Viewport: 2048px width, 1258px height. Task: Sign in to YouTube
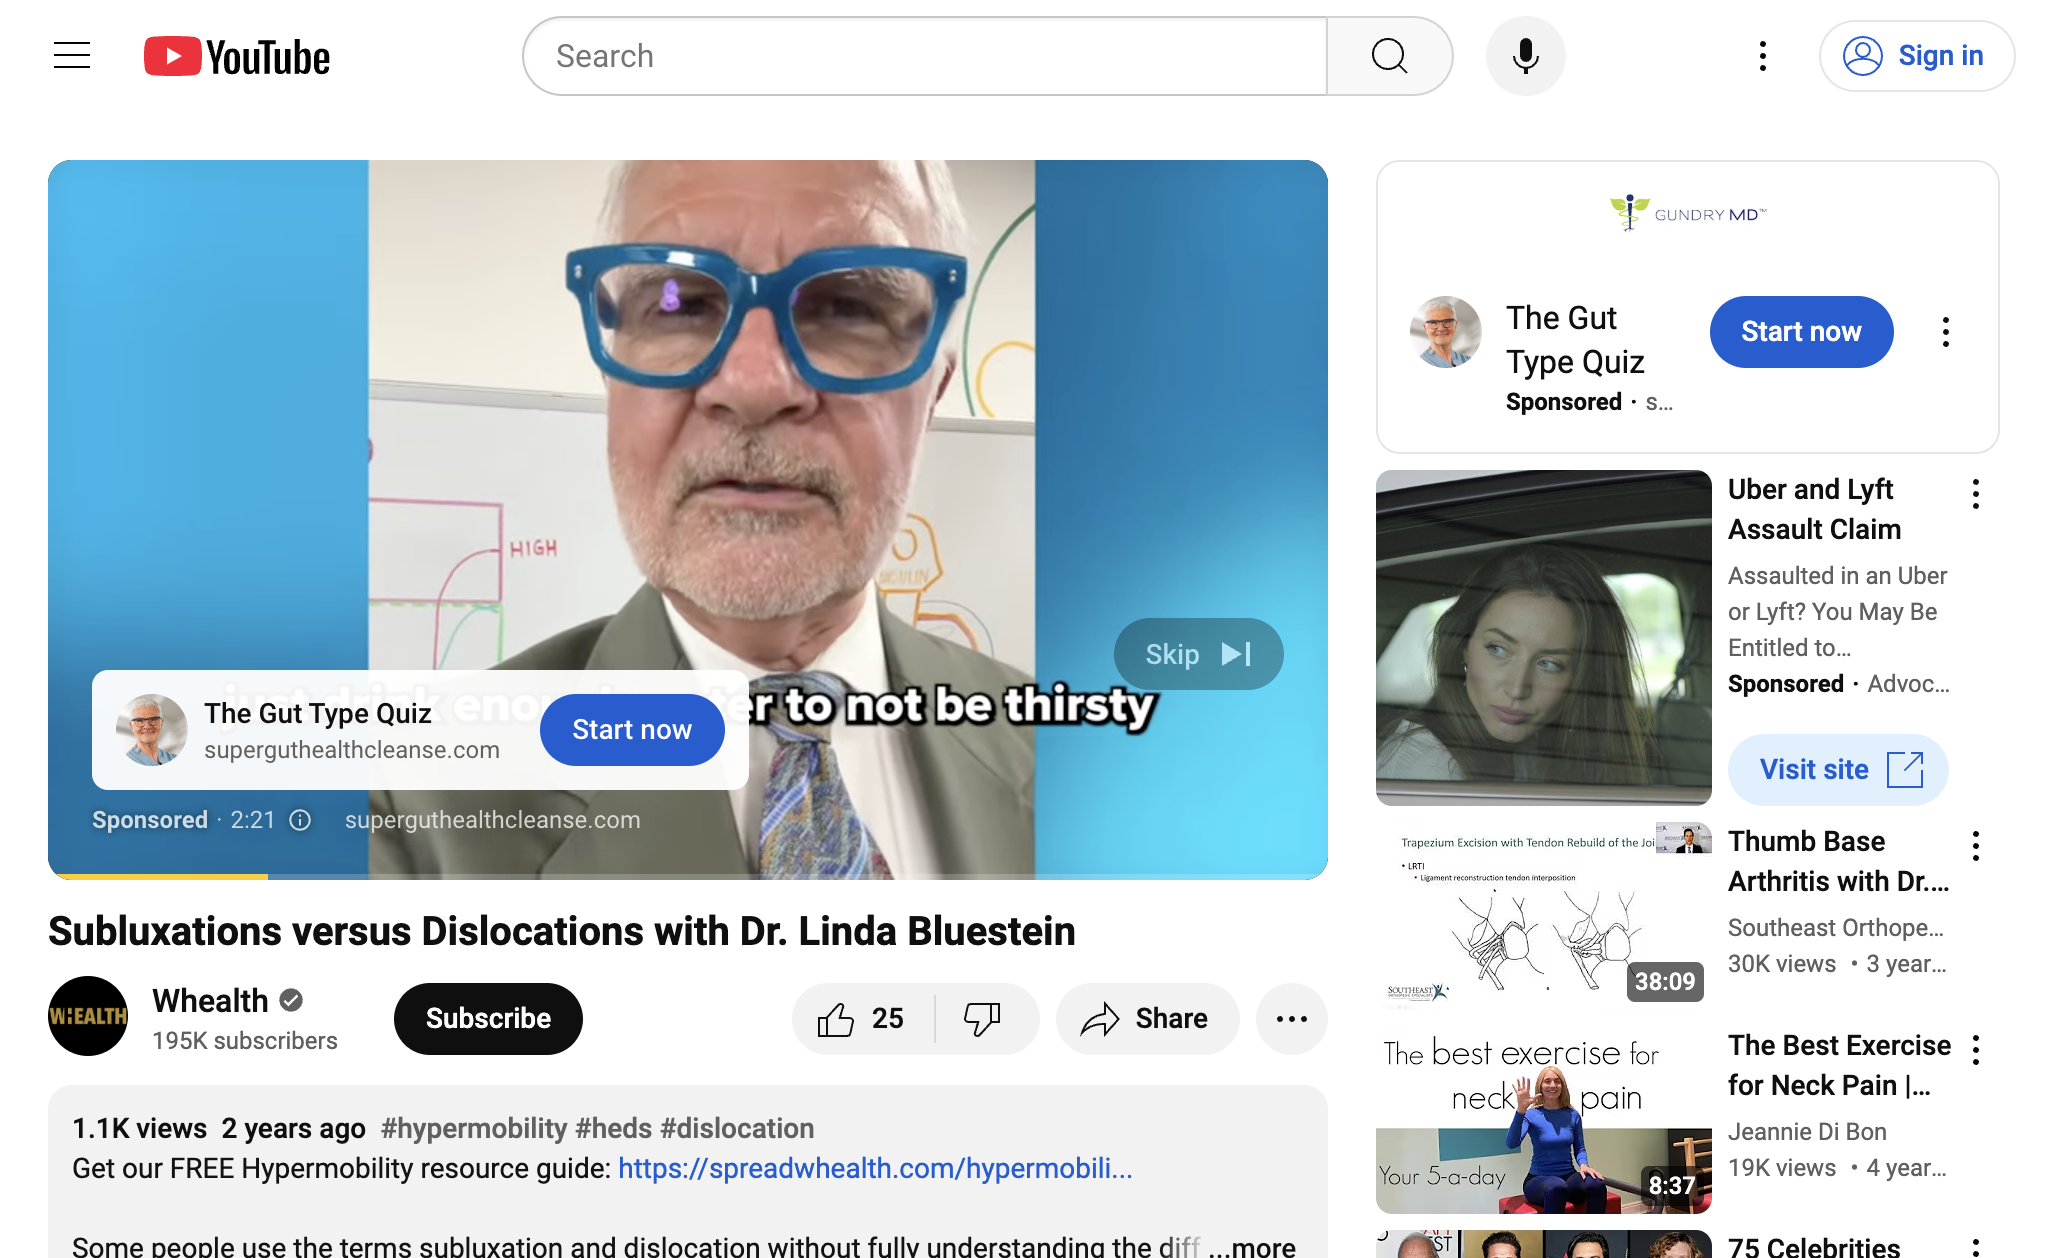coord(1916,56)
